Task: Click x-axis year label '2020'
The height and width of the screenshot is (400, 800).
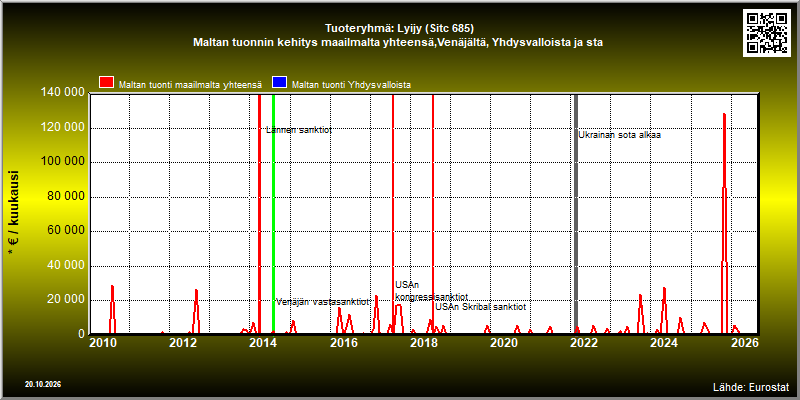Action: [x=504, y=343]
